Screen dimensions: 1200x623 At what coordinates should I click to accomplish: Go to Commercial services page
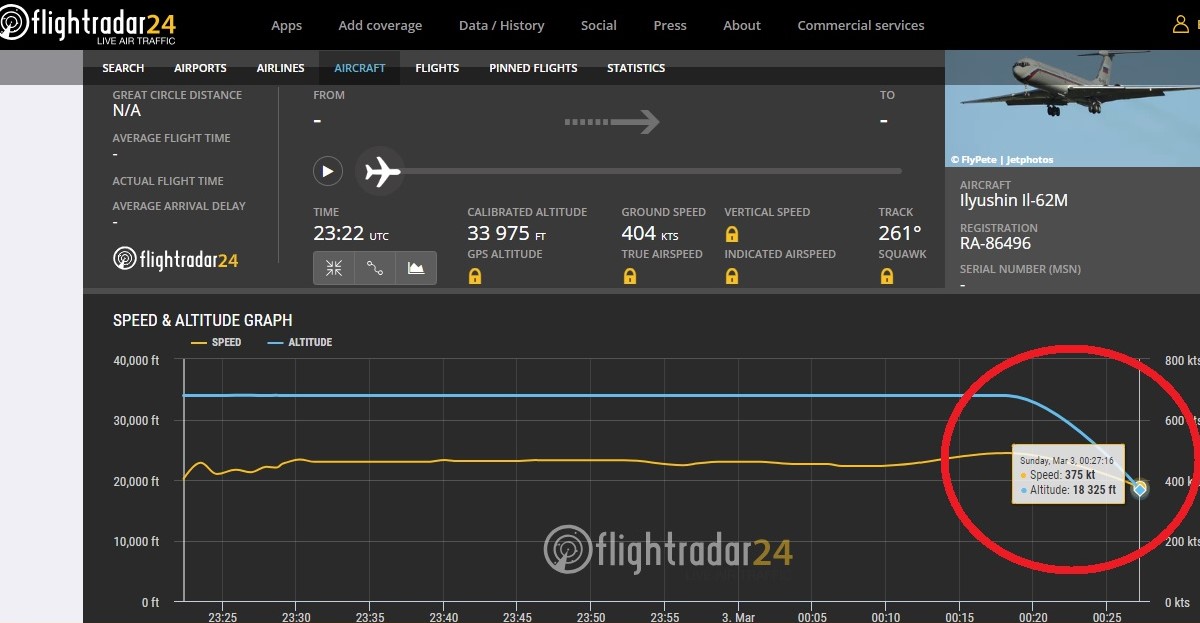(860, 25)
